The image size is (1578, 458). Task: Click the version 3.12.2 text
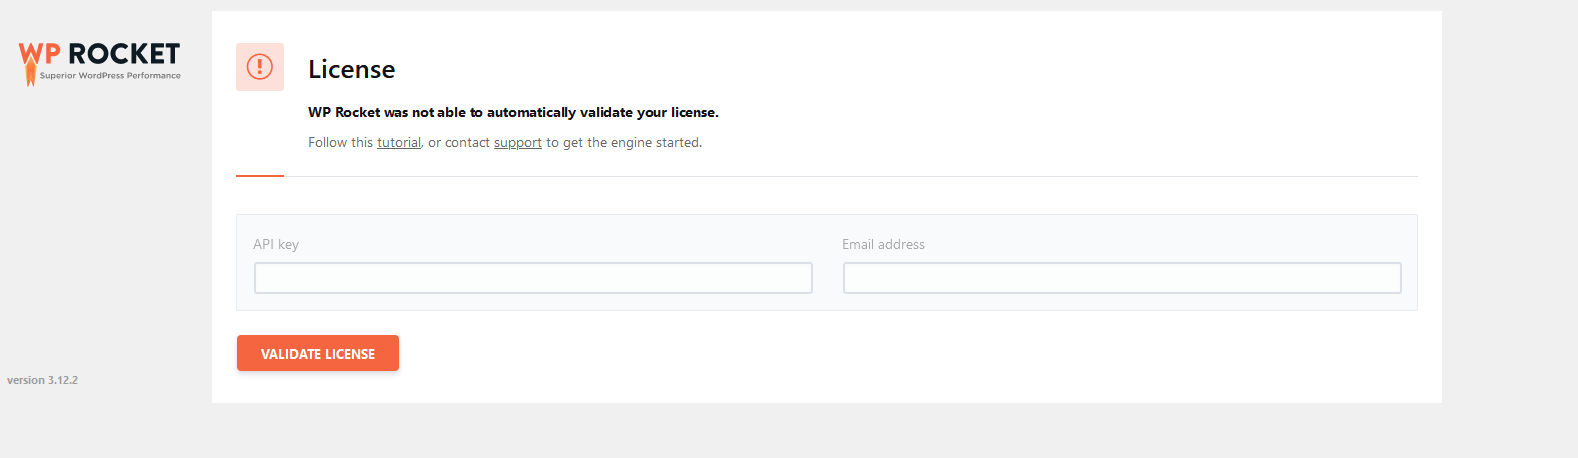coord(42,380)
